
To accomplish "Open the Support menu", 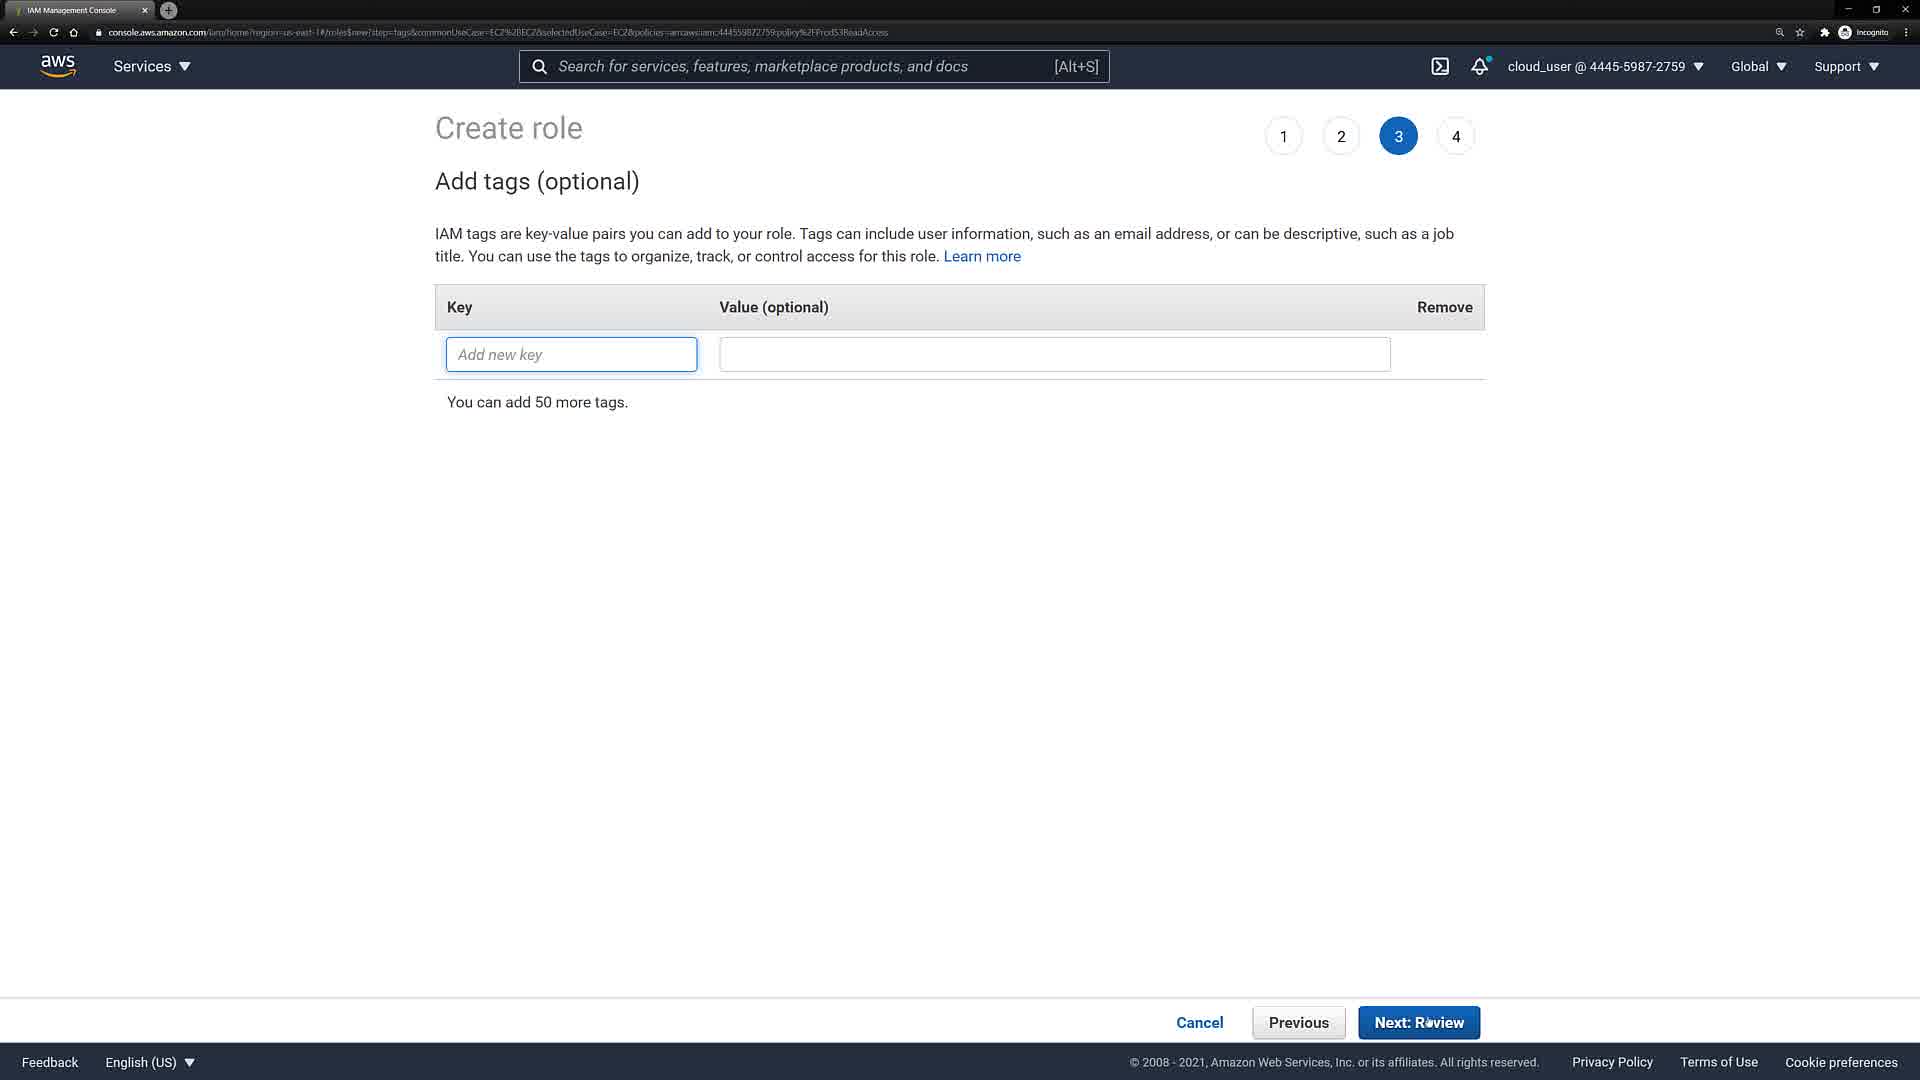I will tap(1846, 67).
